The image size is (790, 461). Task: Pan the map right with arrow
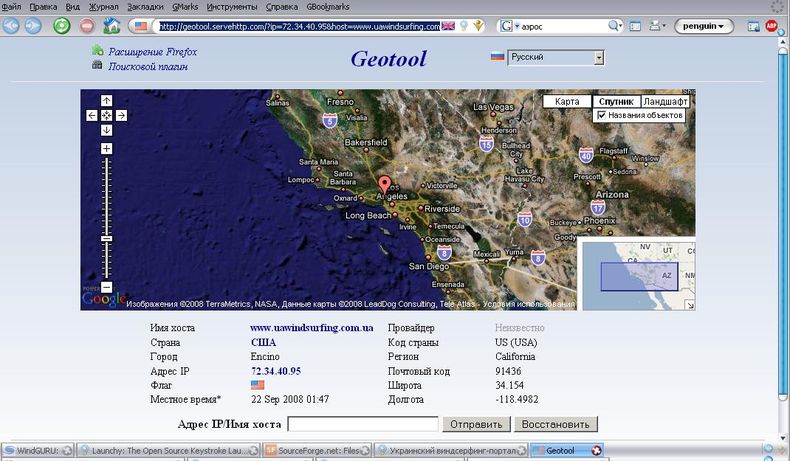coord(121,115)
